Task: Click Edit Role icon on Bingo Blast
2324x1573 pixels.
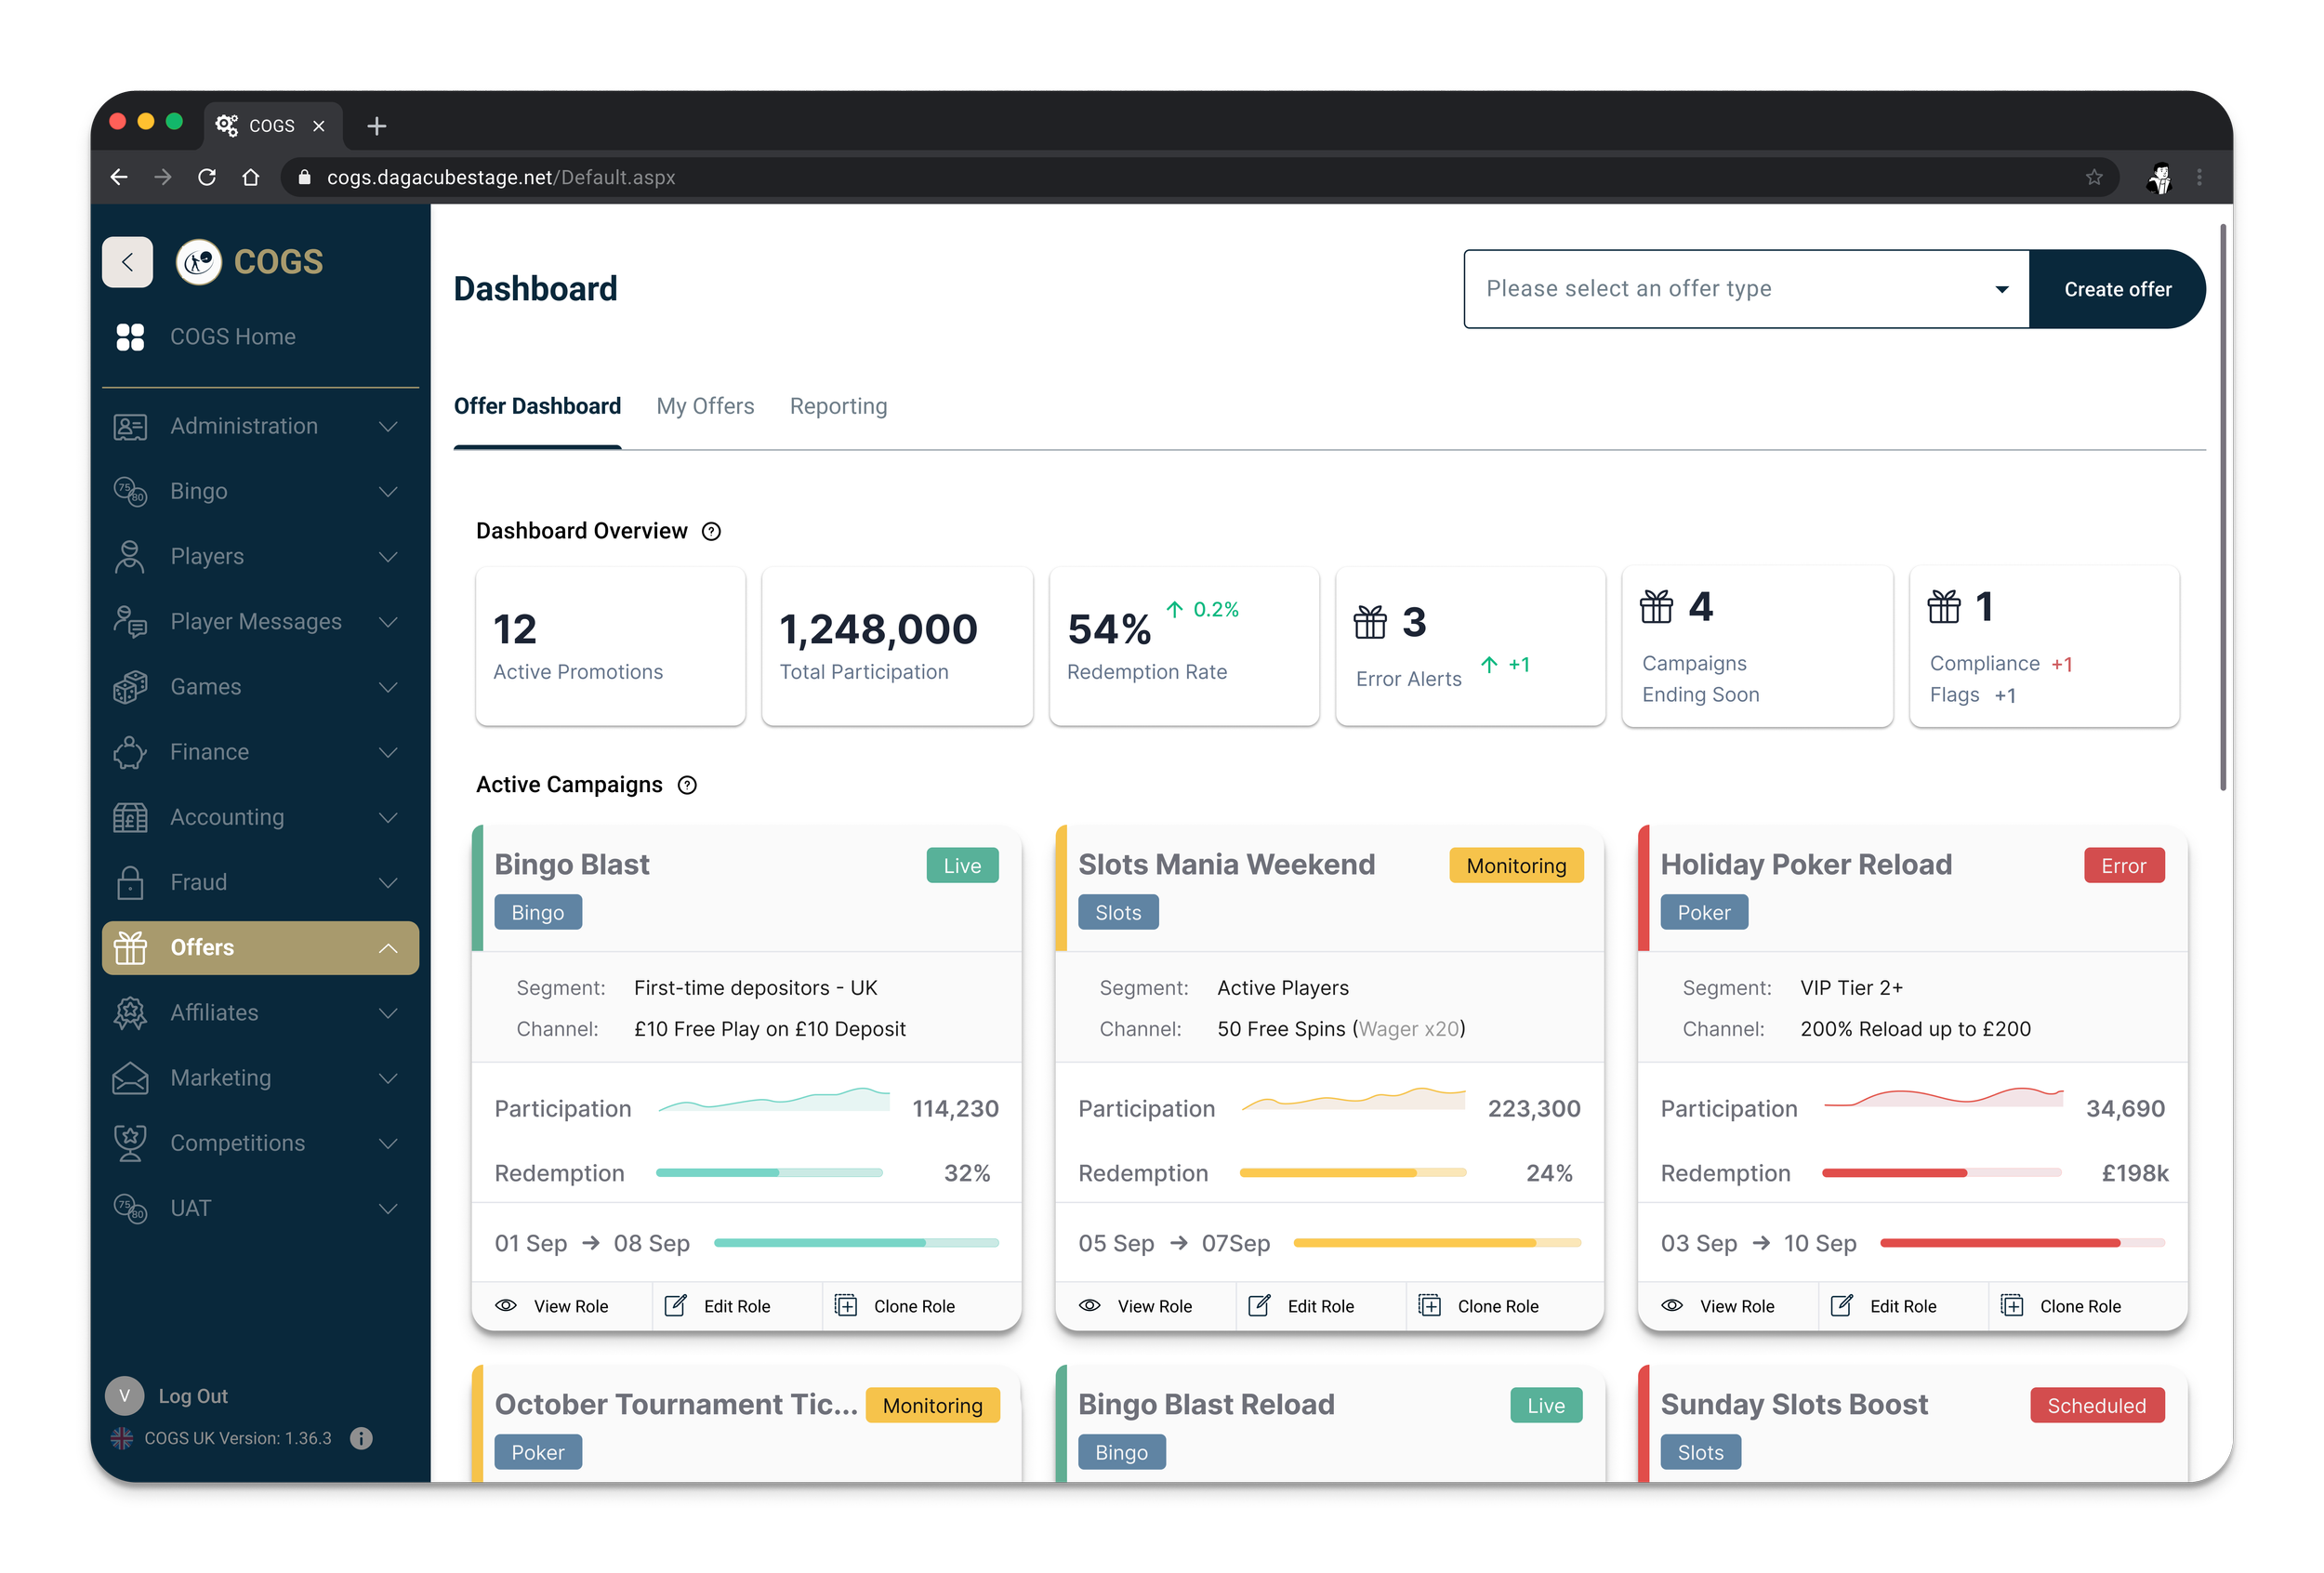Action: pyautogui.click(x=676, y=1306)
